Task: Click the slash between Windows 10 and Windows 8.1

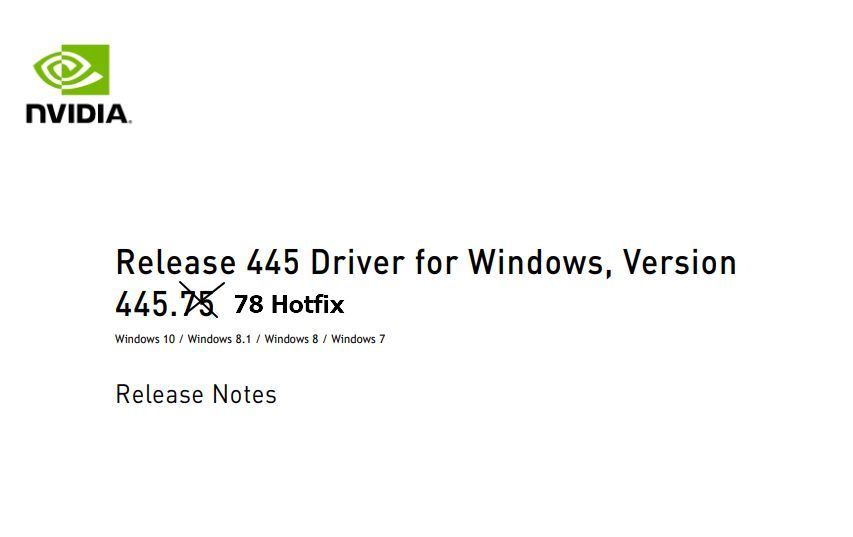Action: (182, 339)
